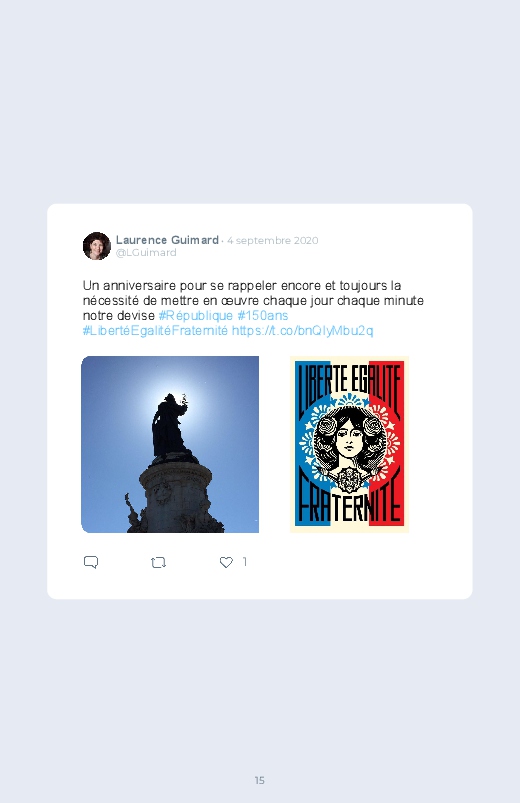
Task: Open Laurence Guimard's profile avatar
Action: (97, 246)
